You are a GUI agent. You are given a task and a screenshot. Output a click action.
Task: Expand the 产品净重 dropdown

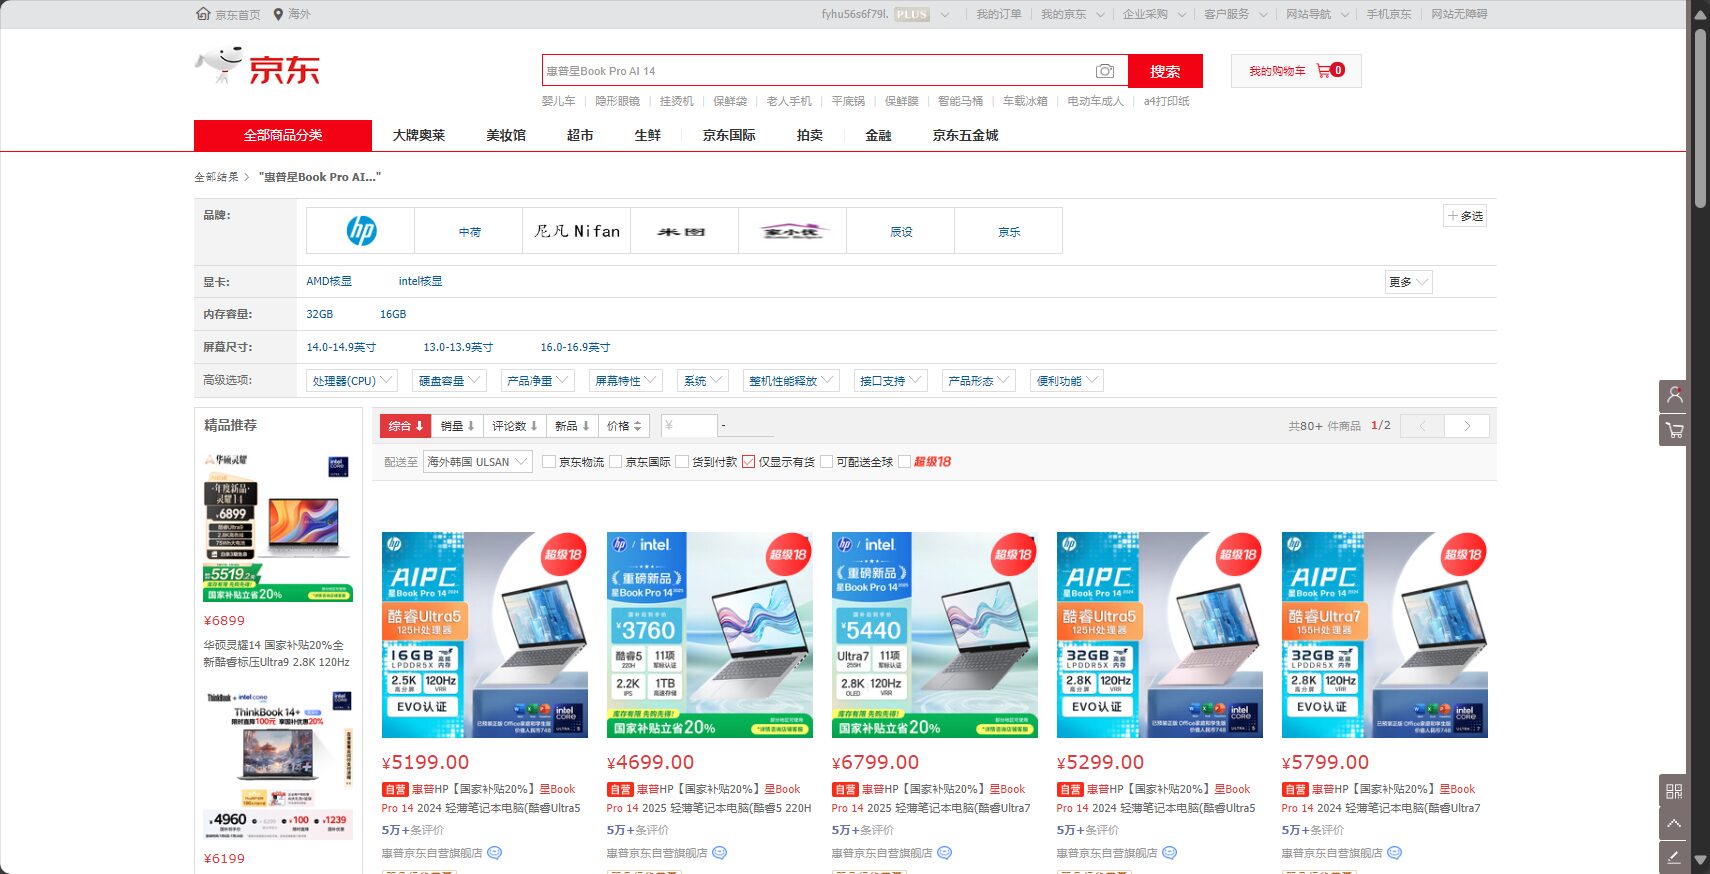point(537,381)
